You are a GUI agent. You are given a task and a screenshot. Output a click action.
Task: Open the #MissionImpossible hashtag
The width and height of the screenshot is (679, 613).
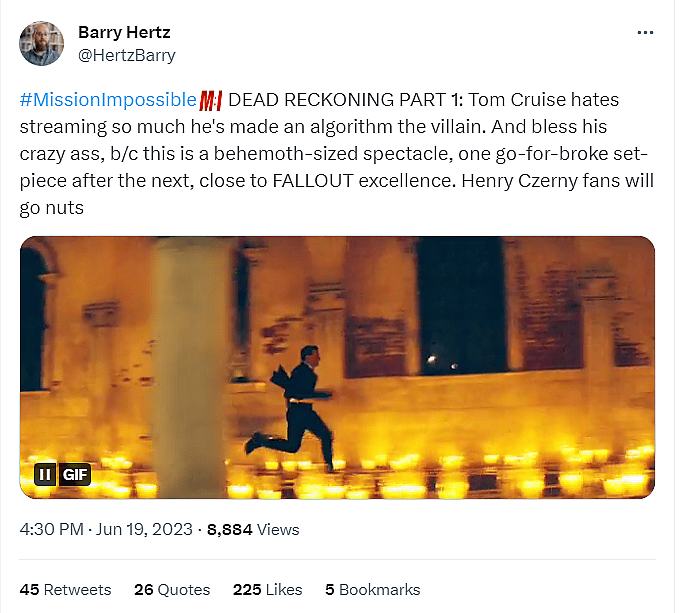point(107,100)
